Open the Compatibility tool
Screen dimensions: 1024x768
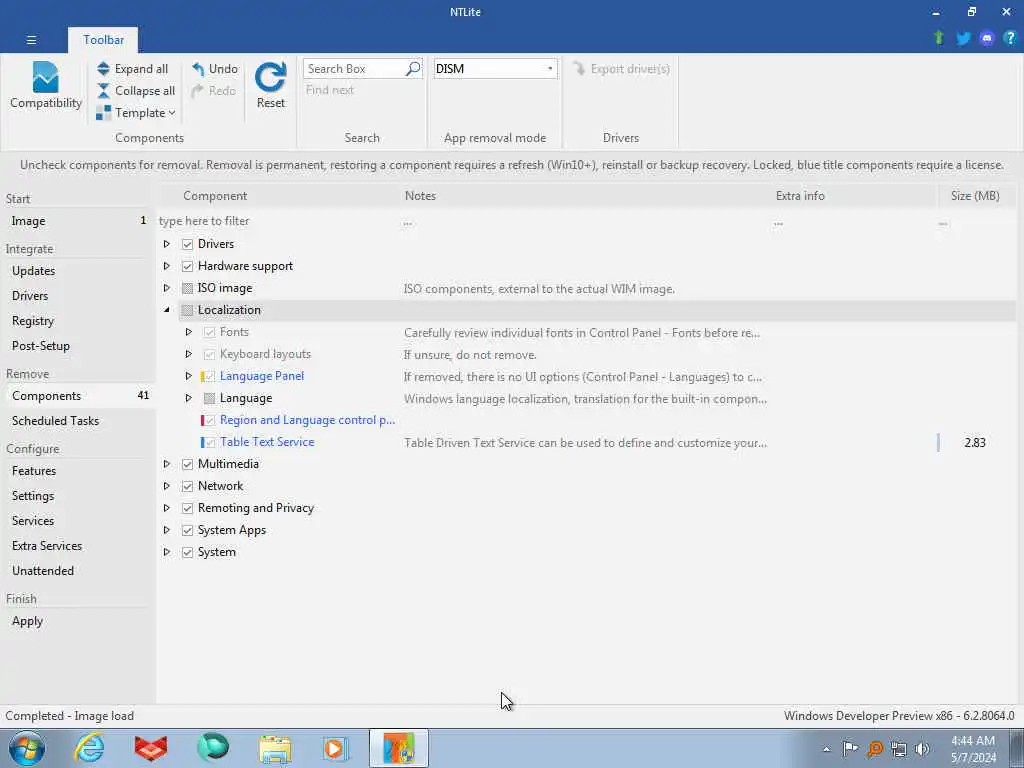pos(46,86)
